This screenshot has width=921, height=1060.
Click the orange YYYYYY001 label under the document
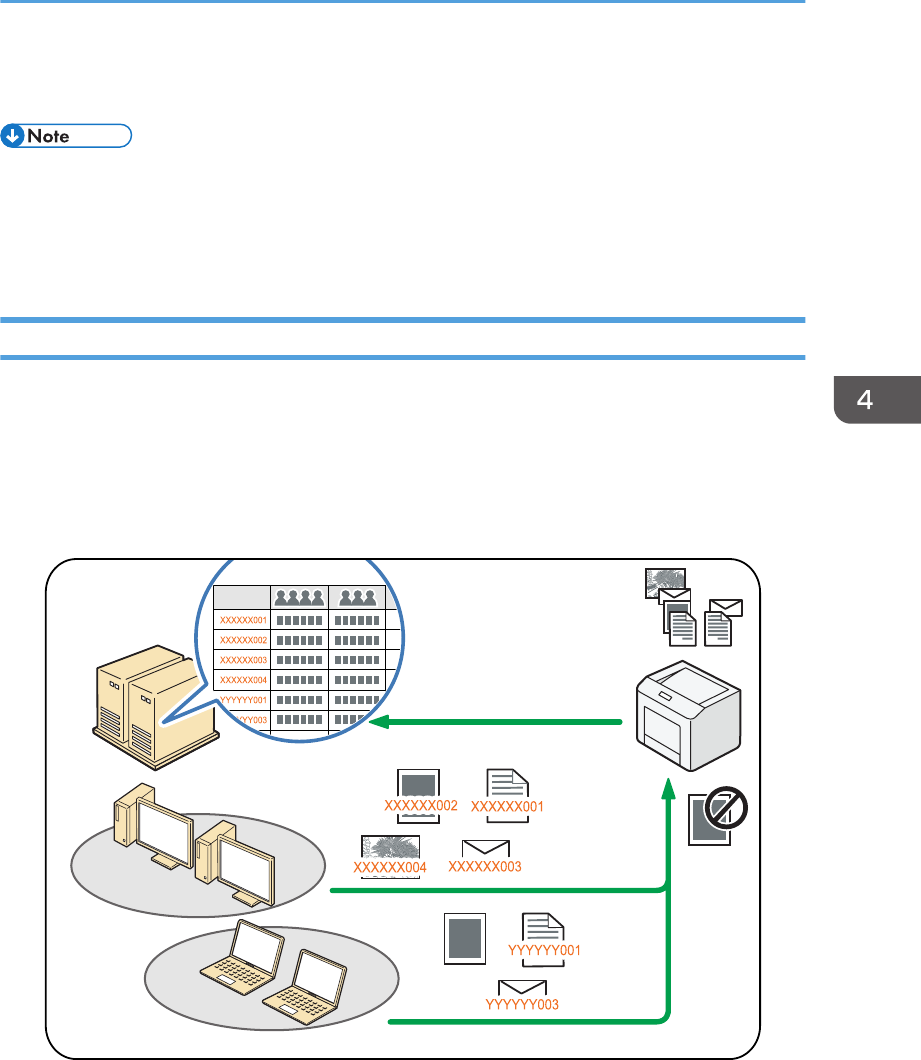coord(544,950)
